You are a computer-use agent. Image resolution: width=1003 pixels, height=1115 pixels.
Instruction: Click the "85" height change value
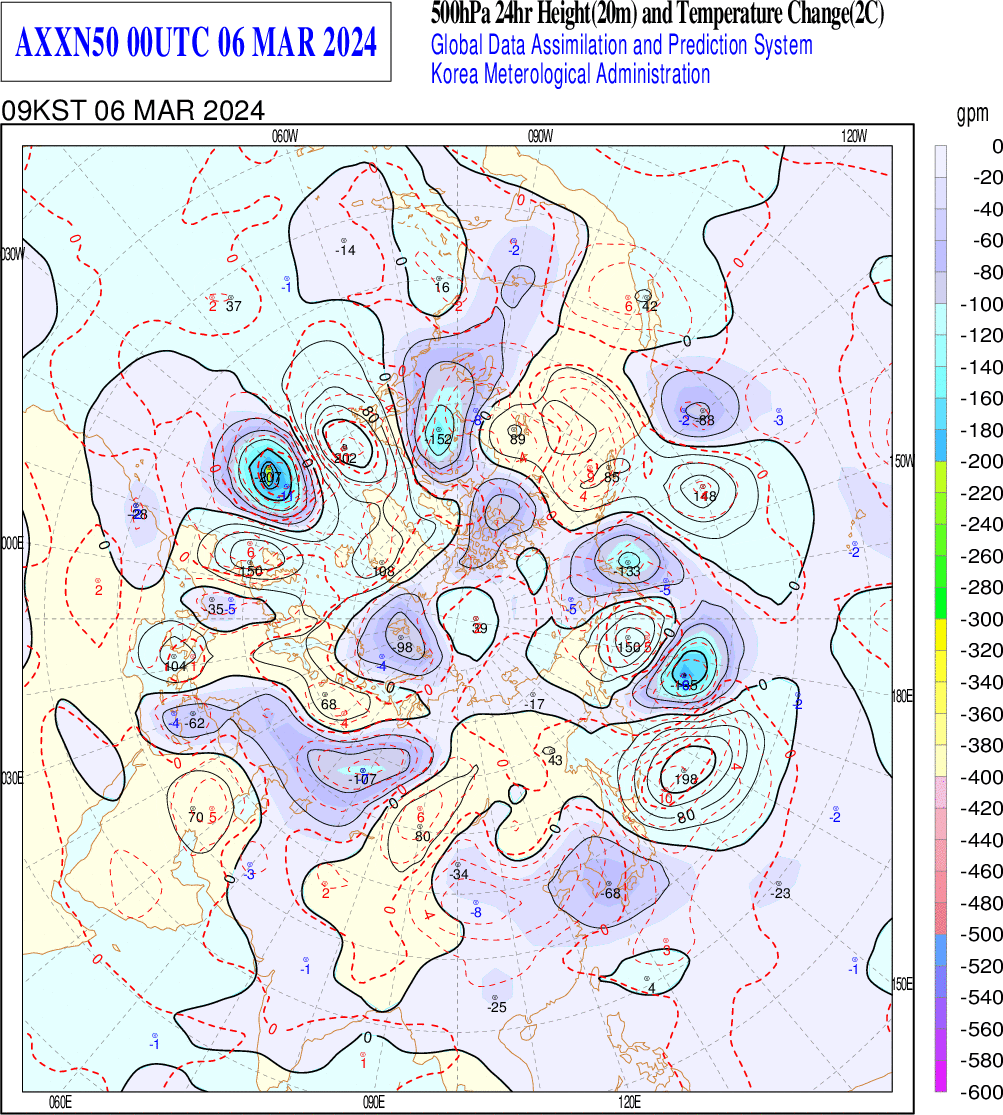coord(612,478)
